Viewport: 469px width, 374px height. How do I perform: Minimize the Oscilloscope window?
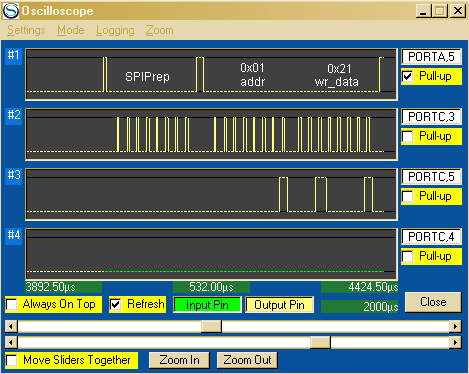pos(424,11)
